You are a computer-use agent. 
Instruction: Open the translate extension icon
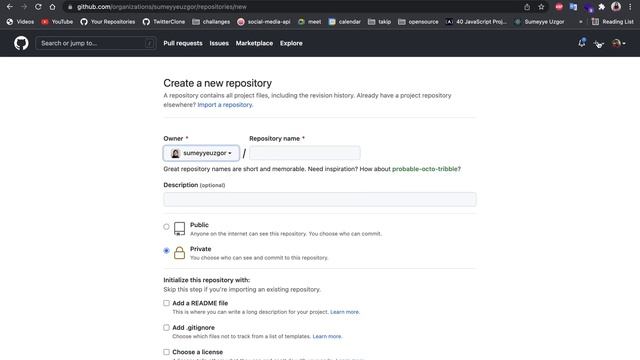573,7
